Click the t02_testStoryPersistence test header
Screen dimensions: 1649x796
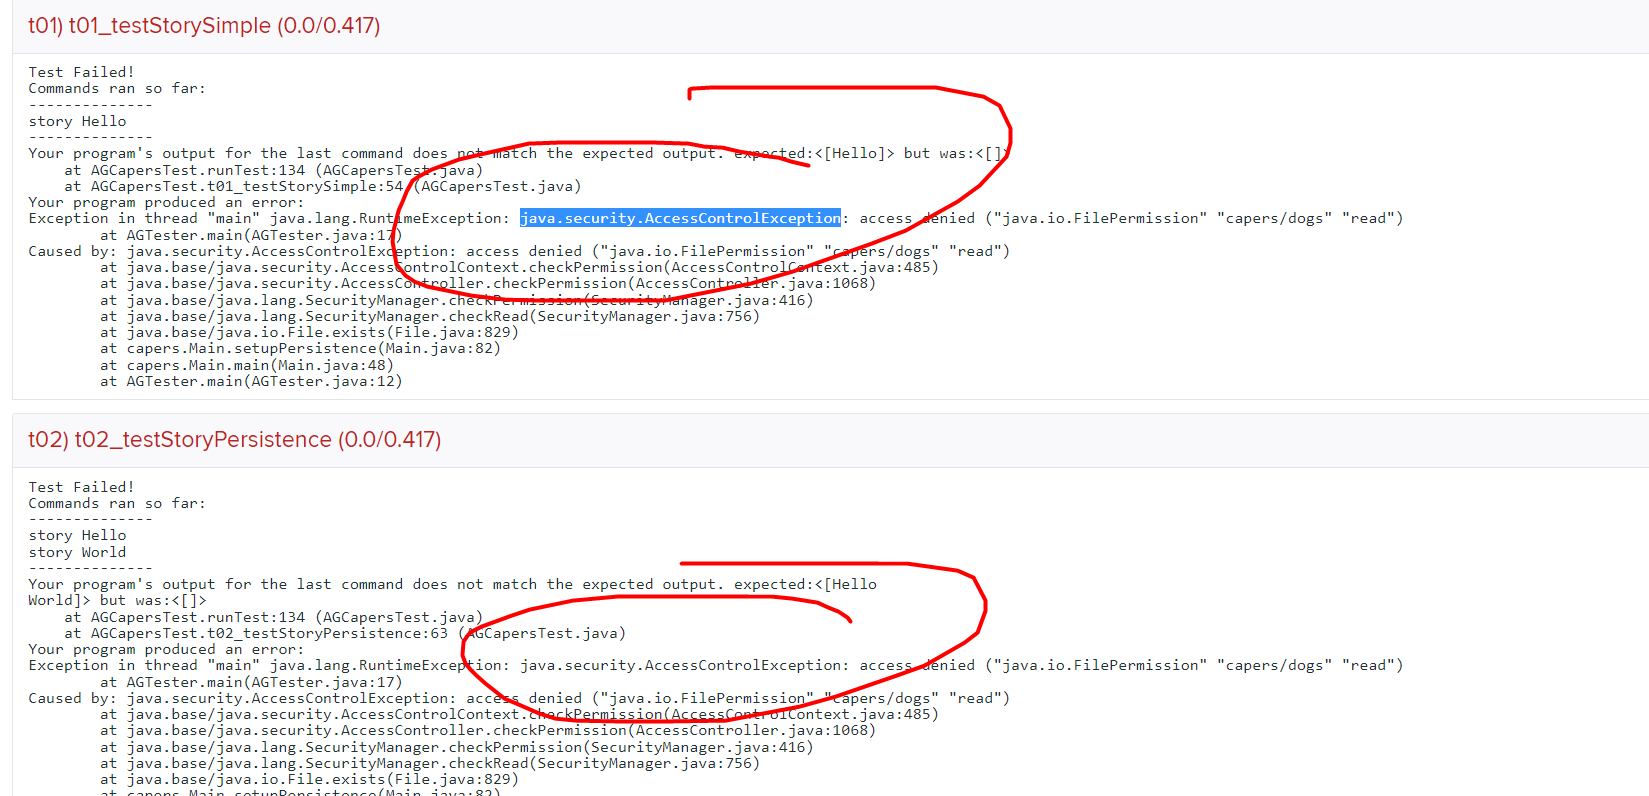(234, 439)
